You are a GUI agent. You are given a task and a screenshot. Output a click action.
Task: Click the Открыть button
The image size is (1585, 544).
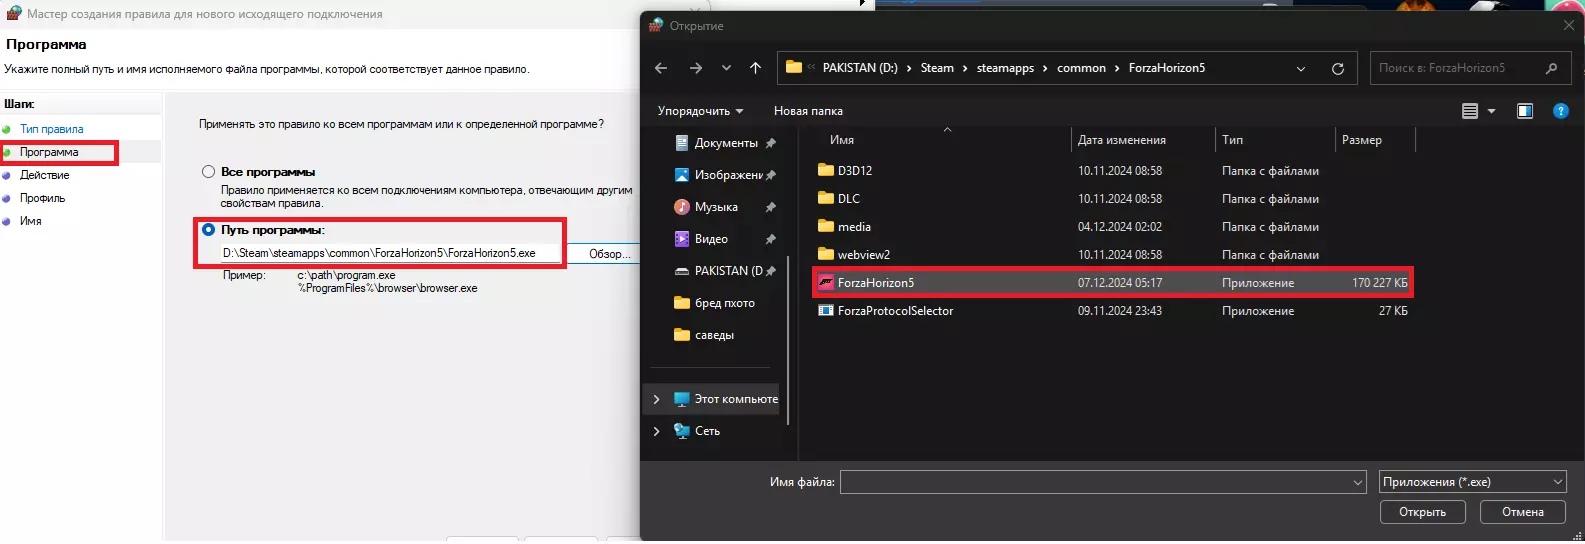pyautogui.click(x=1422, y=512)
